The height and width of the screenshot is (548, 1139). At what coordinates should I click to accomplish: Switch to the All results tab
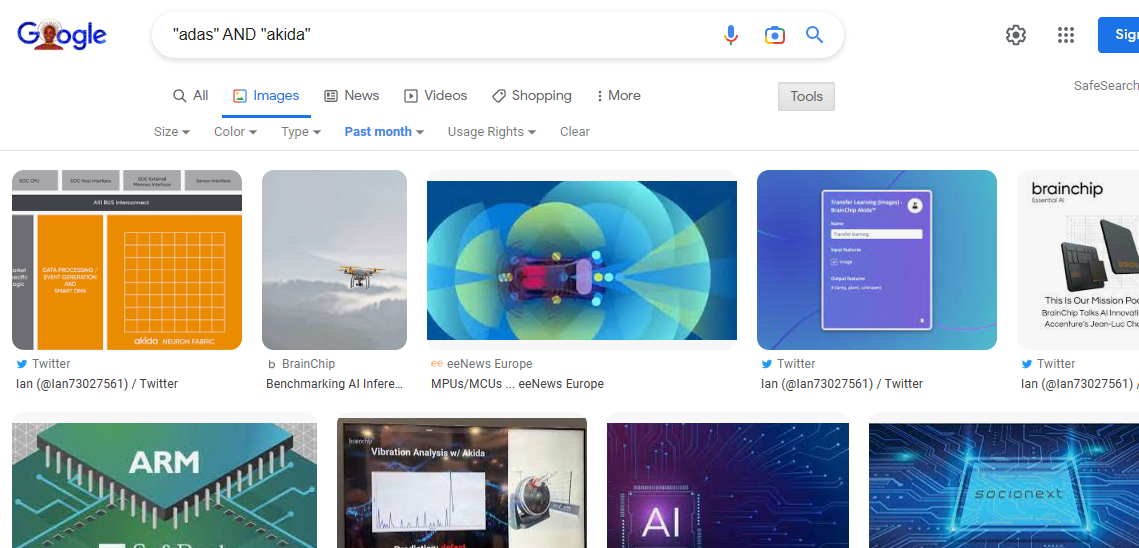[x=190, y=96]
